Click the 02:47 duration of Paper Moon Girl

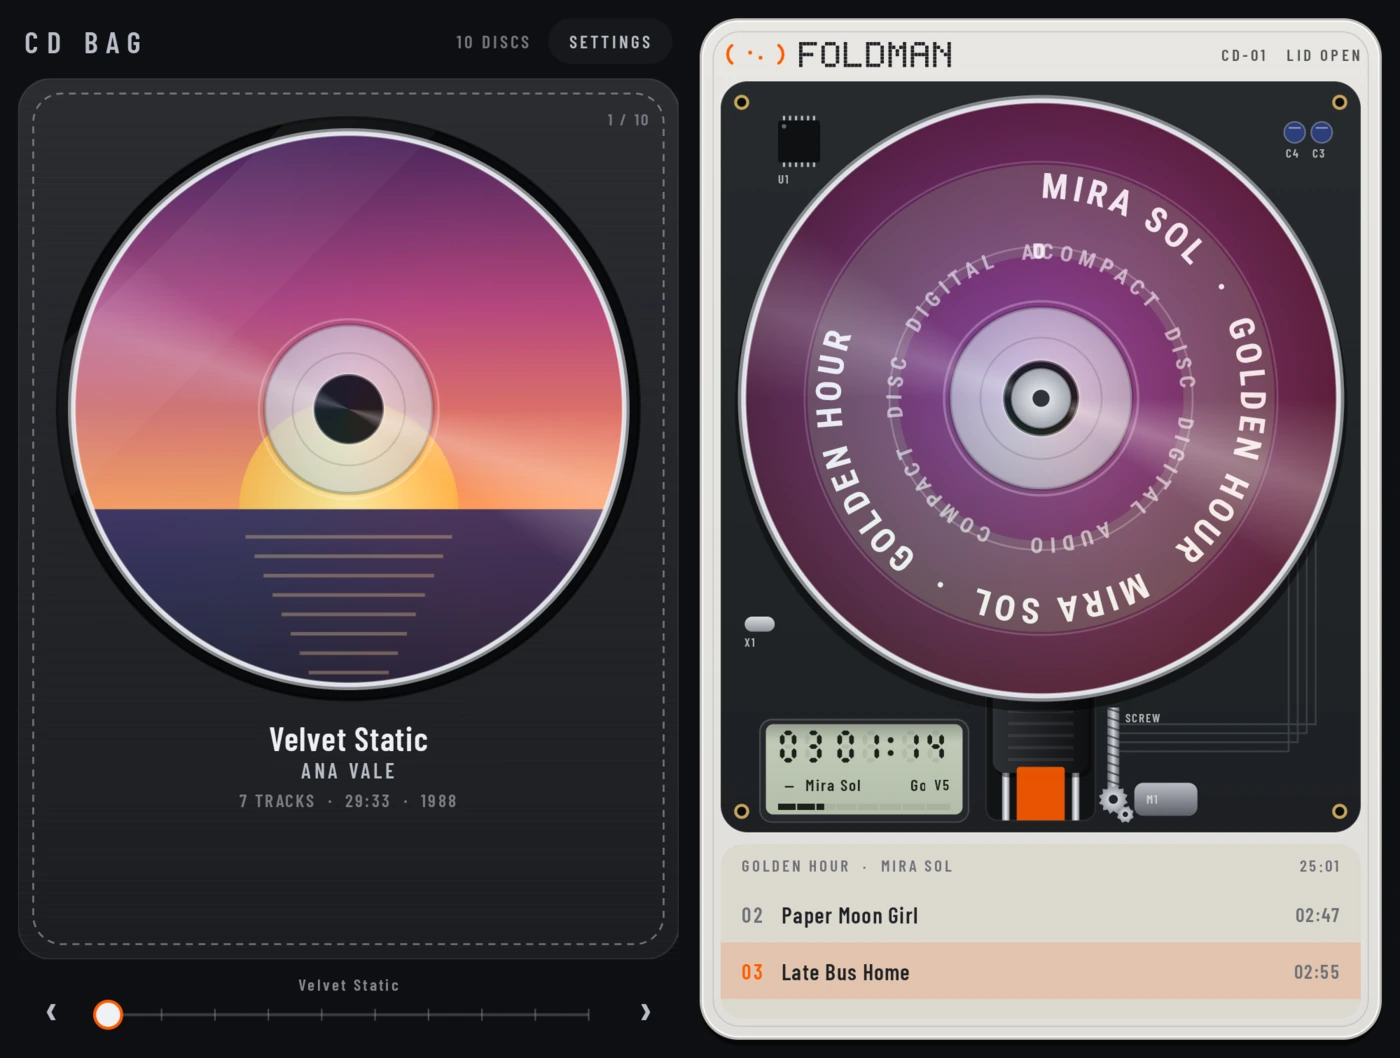[1317, 915]
